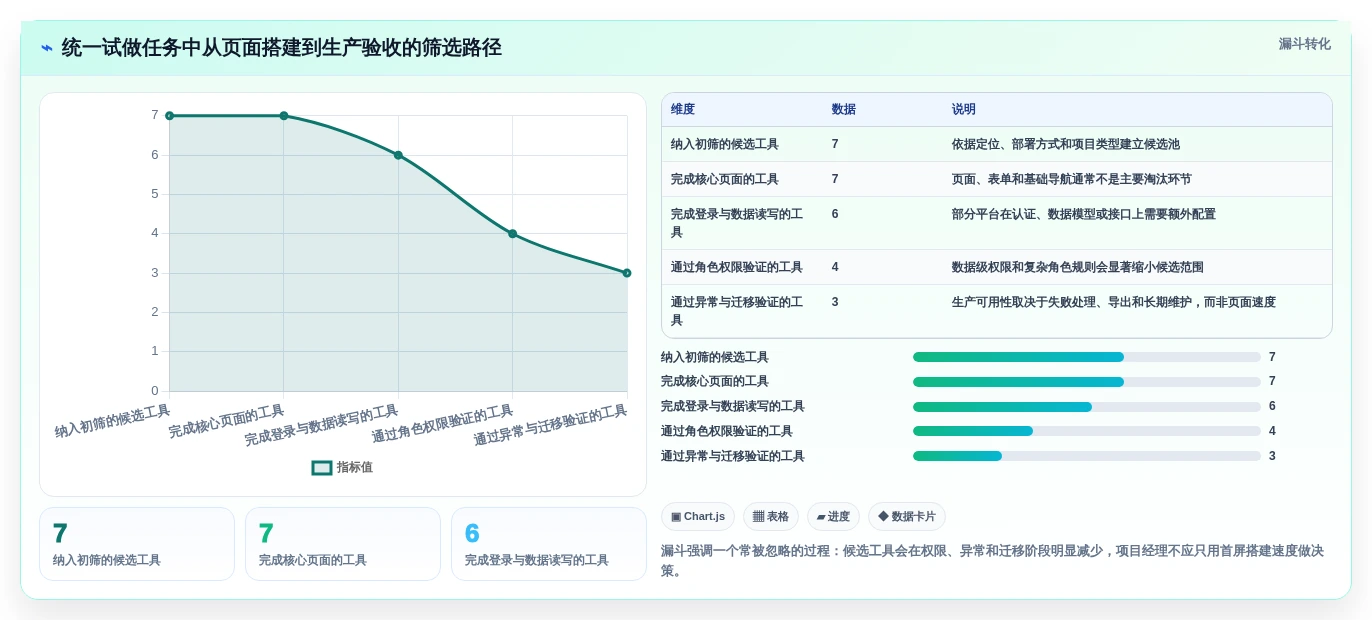
Task: Click the 维度 column header
Action: click(683, 109)
